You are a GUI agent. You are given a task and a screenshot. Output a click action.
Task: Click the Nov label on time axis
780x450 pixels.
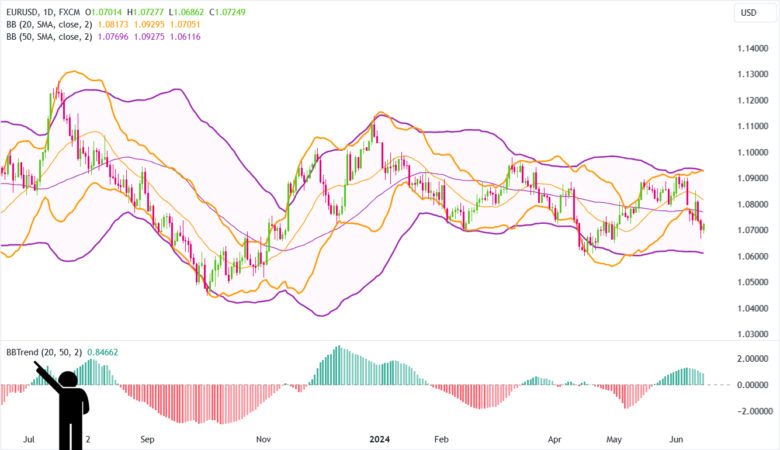[264, 438]
